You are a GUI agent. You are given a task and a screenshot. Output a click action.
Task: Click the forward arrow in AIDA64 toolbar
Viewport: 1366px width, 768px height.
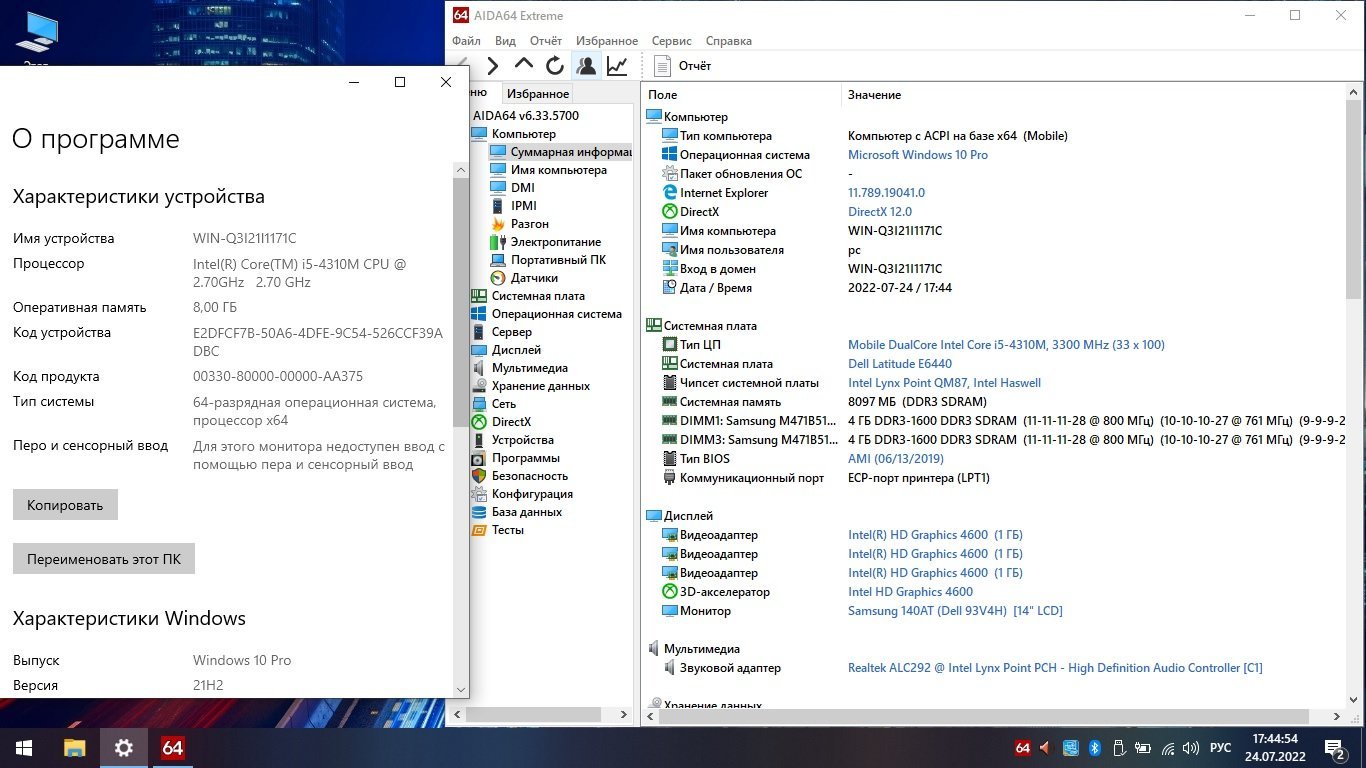(493, 66)
